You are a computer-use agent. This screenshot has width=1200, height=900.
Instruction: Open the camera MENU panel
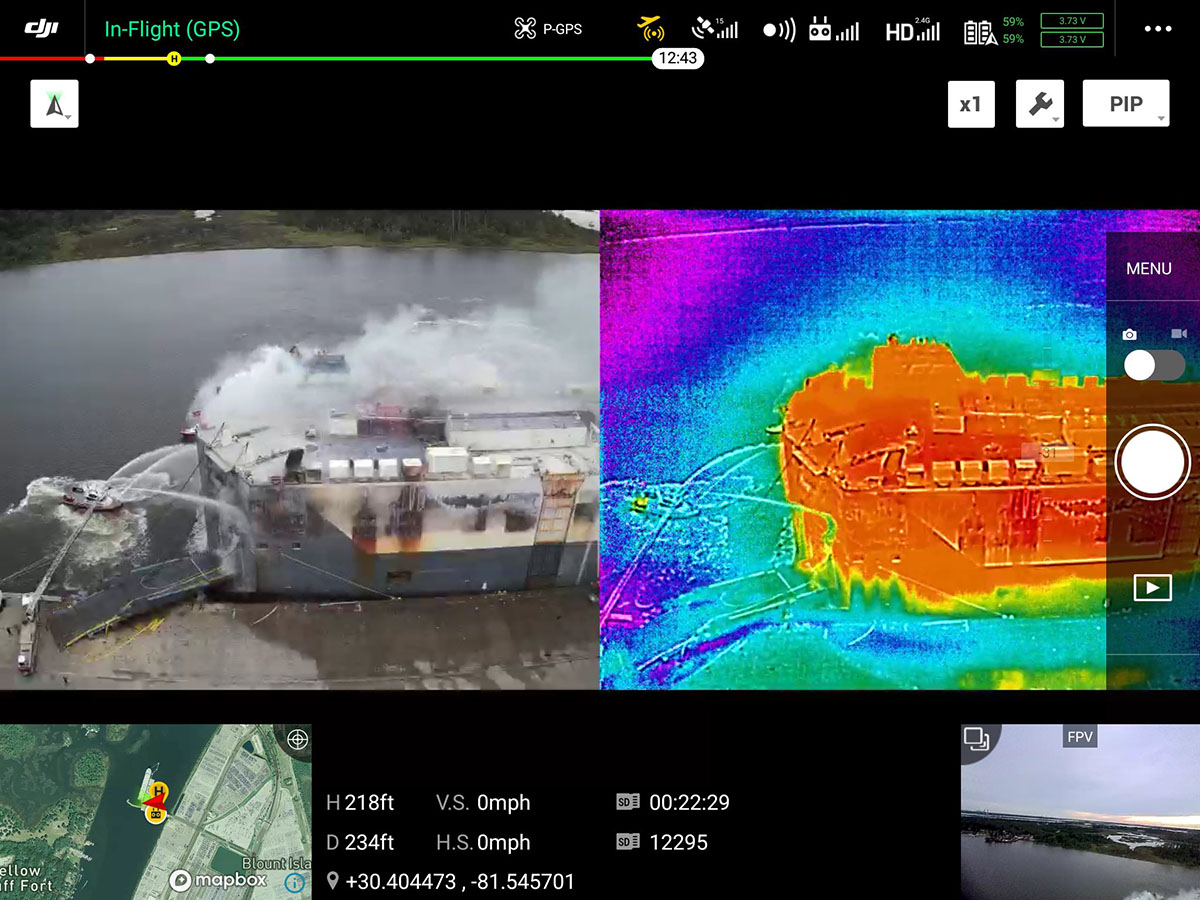click(x=1149, y=268)
